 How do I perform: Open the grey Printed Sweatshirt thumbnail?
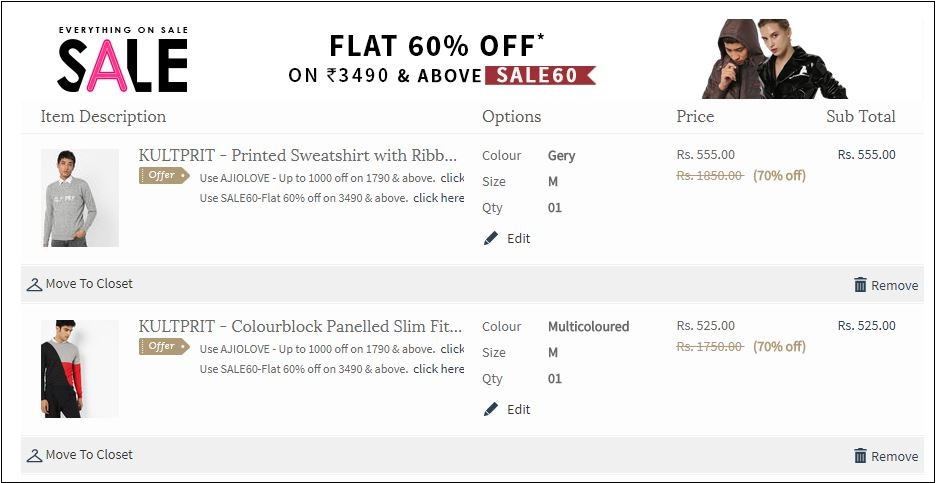[80, 198]
